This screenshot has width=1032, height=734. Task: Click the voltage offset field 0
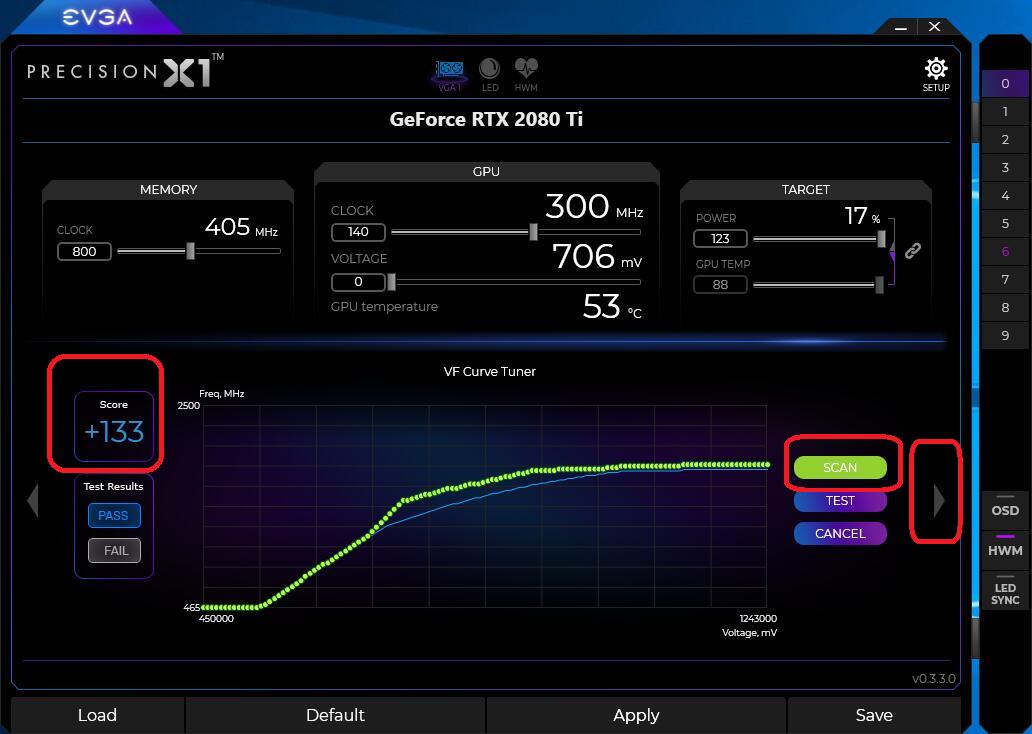click(x=358, y=282)
